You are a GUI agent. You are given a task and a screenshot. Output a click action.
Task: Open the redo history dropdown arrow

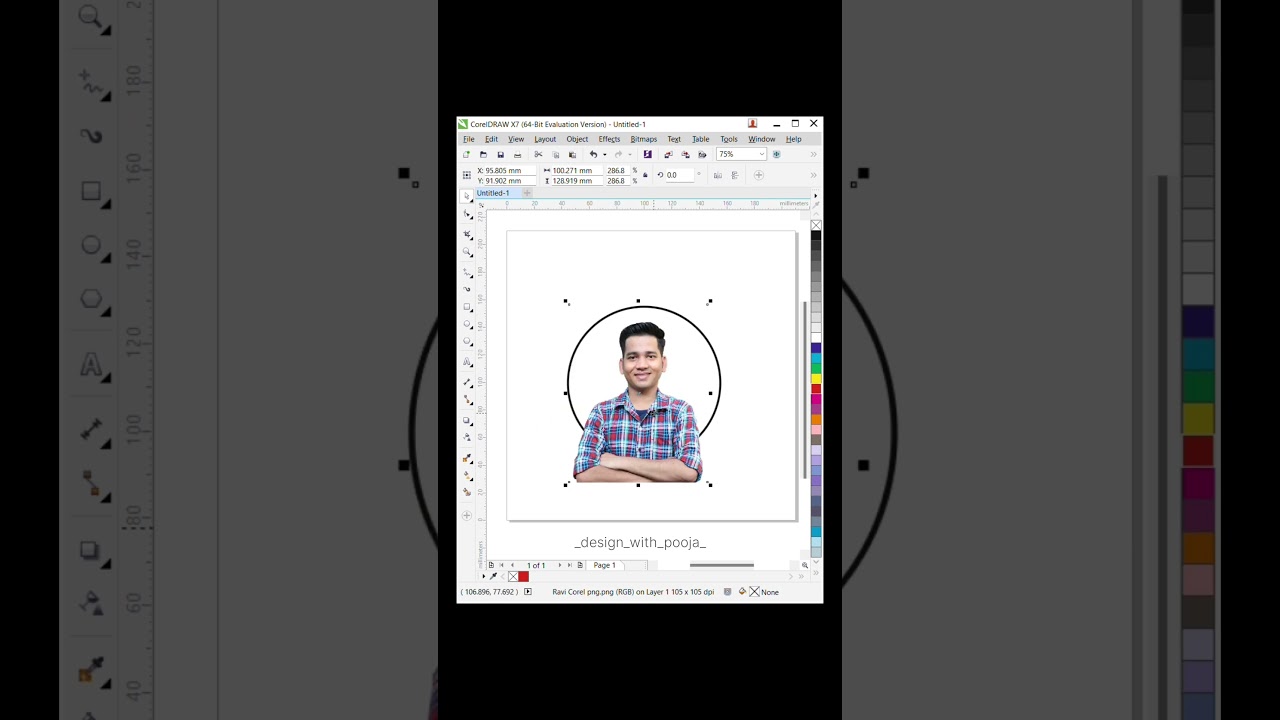tap(629, 155)
